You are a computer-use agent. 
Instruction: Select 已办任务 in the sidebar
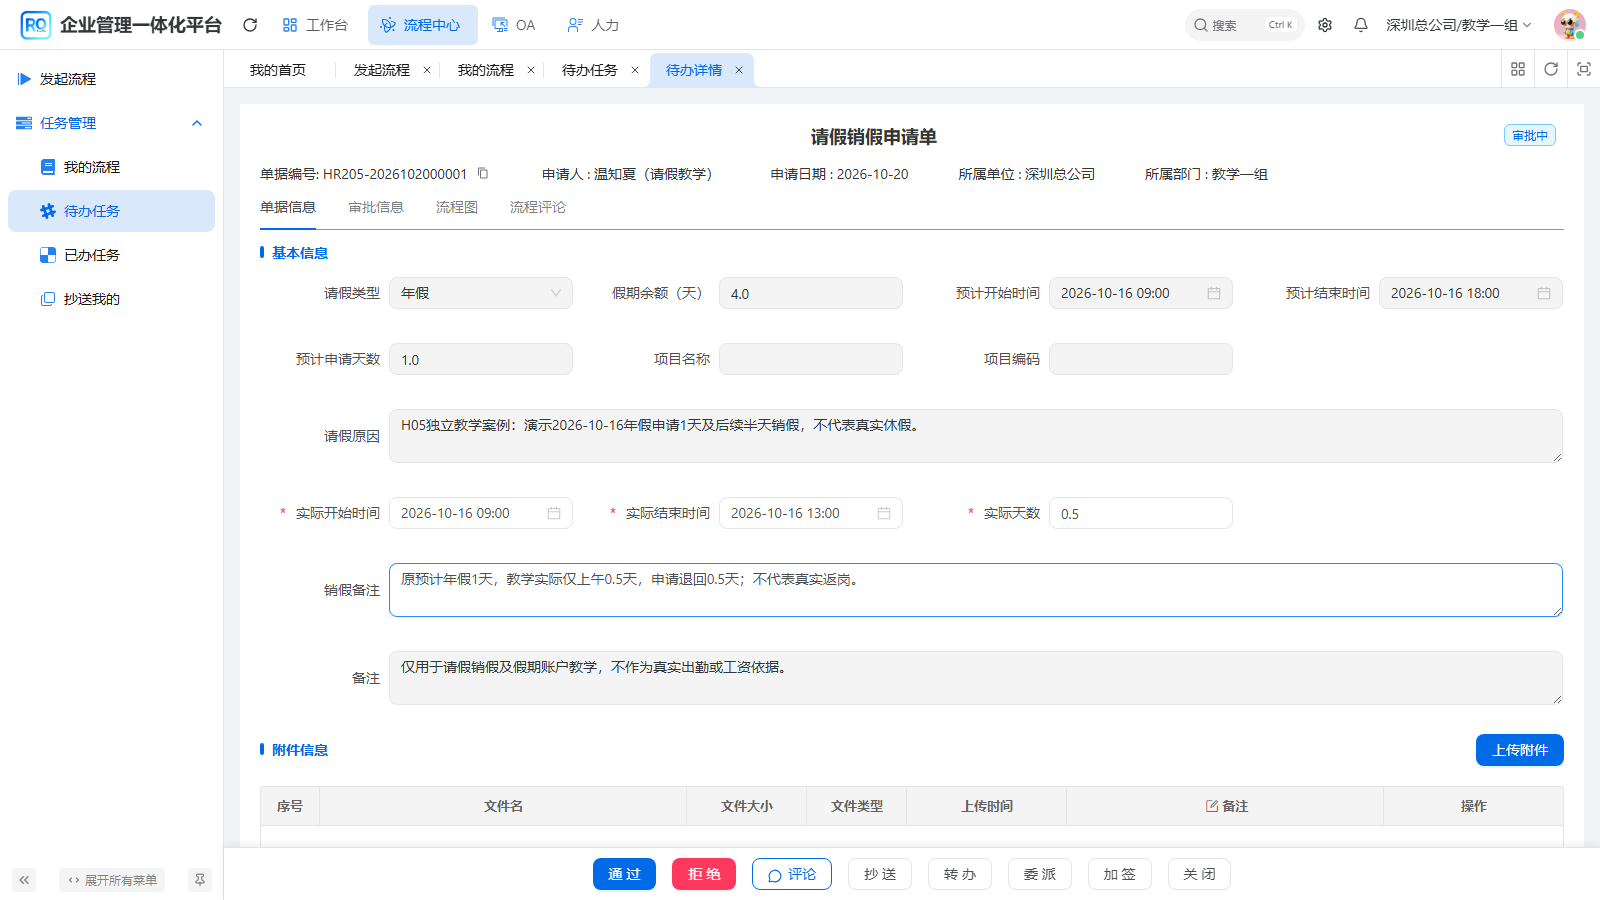111,255
